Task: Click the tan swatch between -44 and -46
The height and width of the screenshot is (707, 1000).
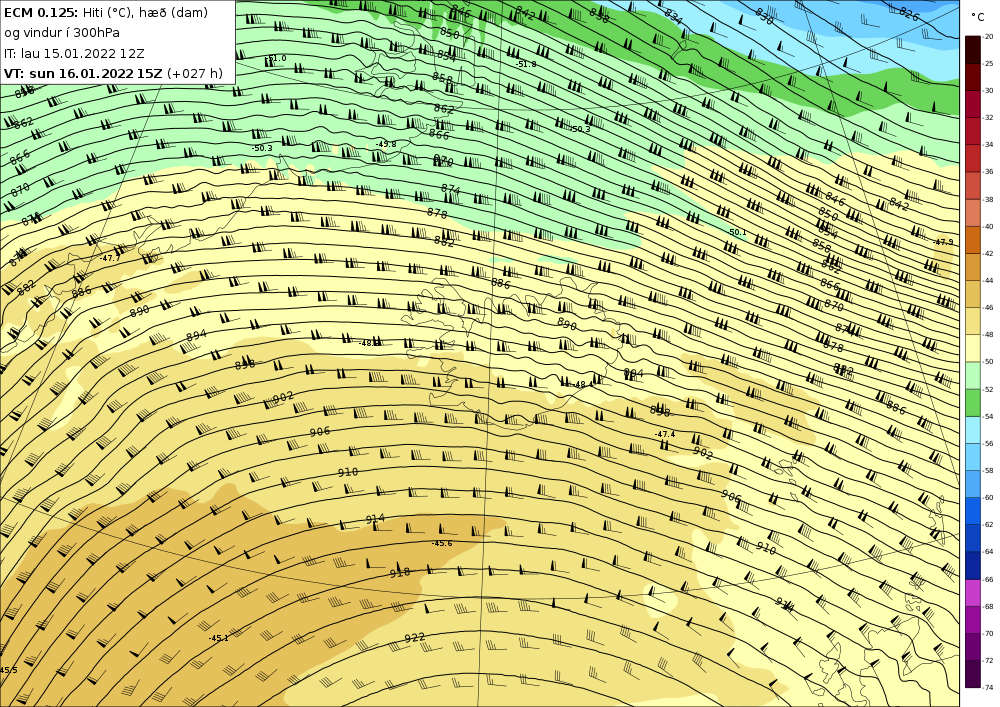Action: coord(973,294)
